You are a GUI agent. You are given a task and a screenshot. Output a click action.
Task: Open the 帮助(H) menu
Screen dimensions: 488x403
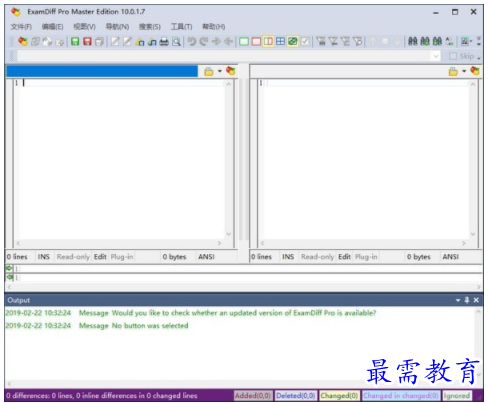pyautogui.click(x=214, y=27)
